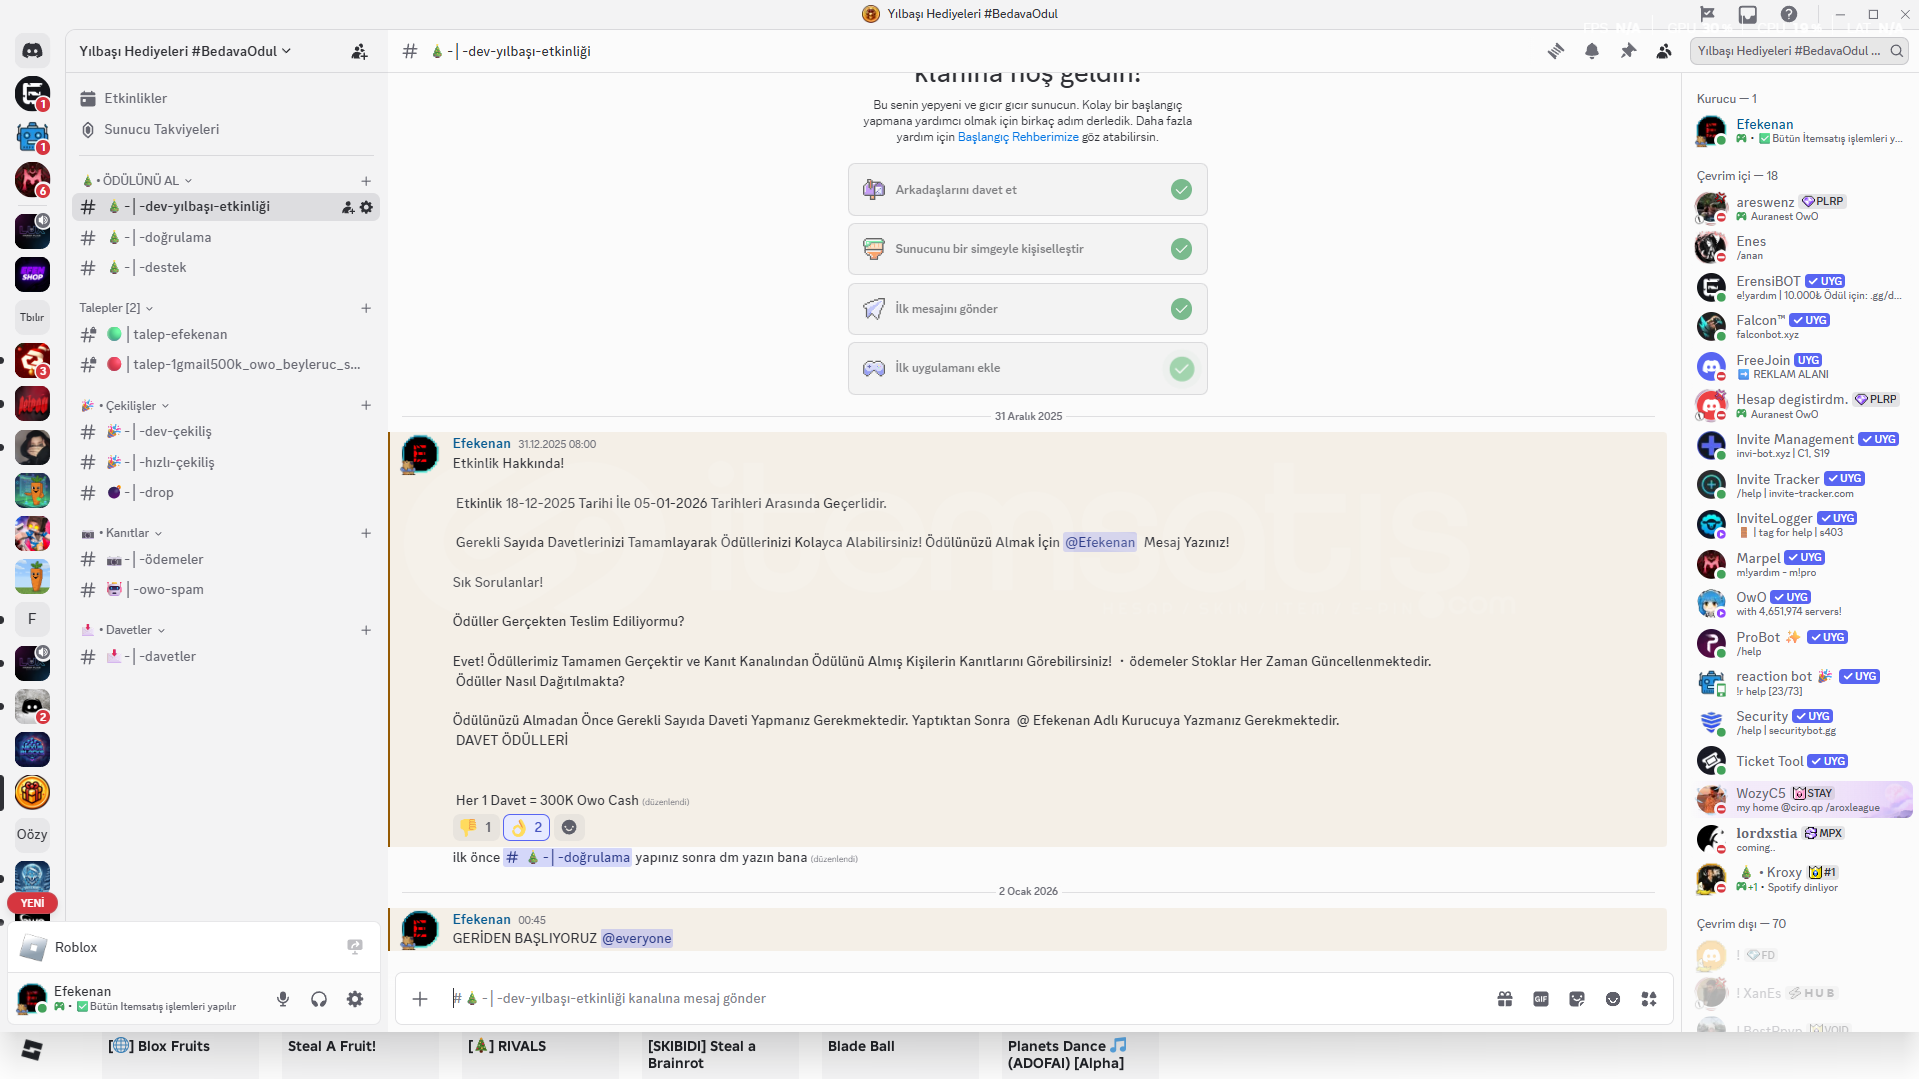1919x1079 pixels.
Task: Open the sticker picker icon
Action: [1577, 999]
